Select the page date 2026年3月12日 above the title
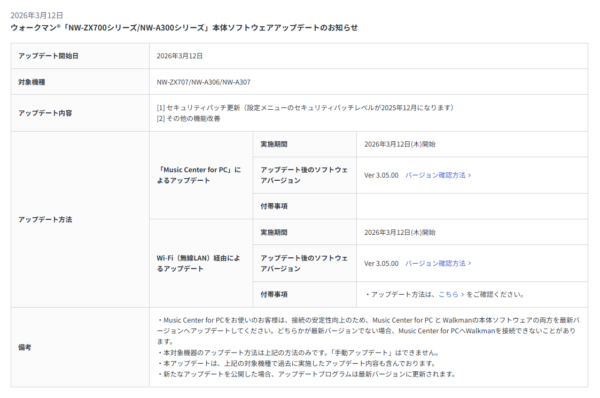 [x=37, y=15]
